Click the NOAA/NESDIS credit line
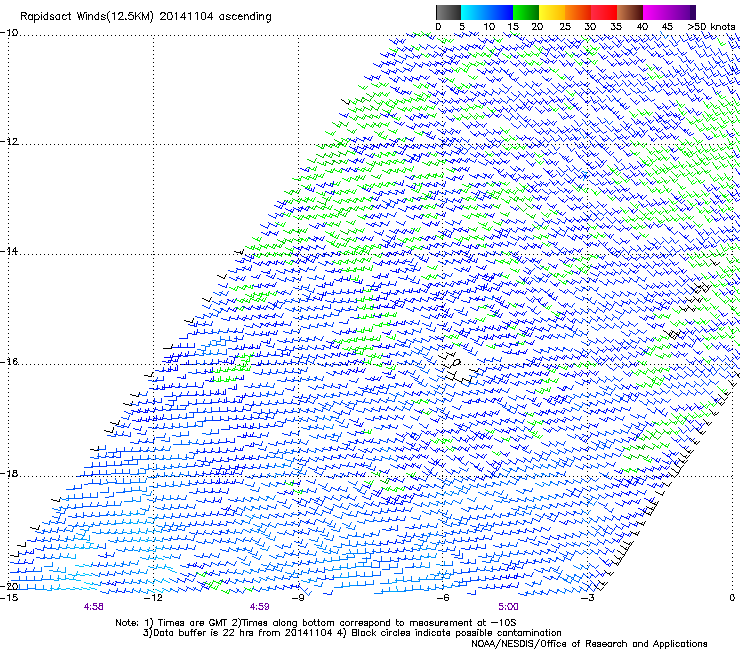The image size is (740, 650). (x=589, y=644)
